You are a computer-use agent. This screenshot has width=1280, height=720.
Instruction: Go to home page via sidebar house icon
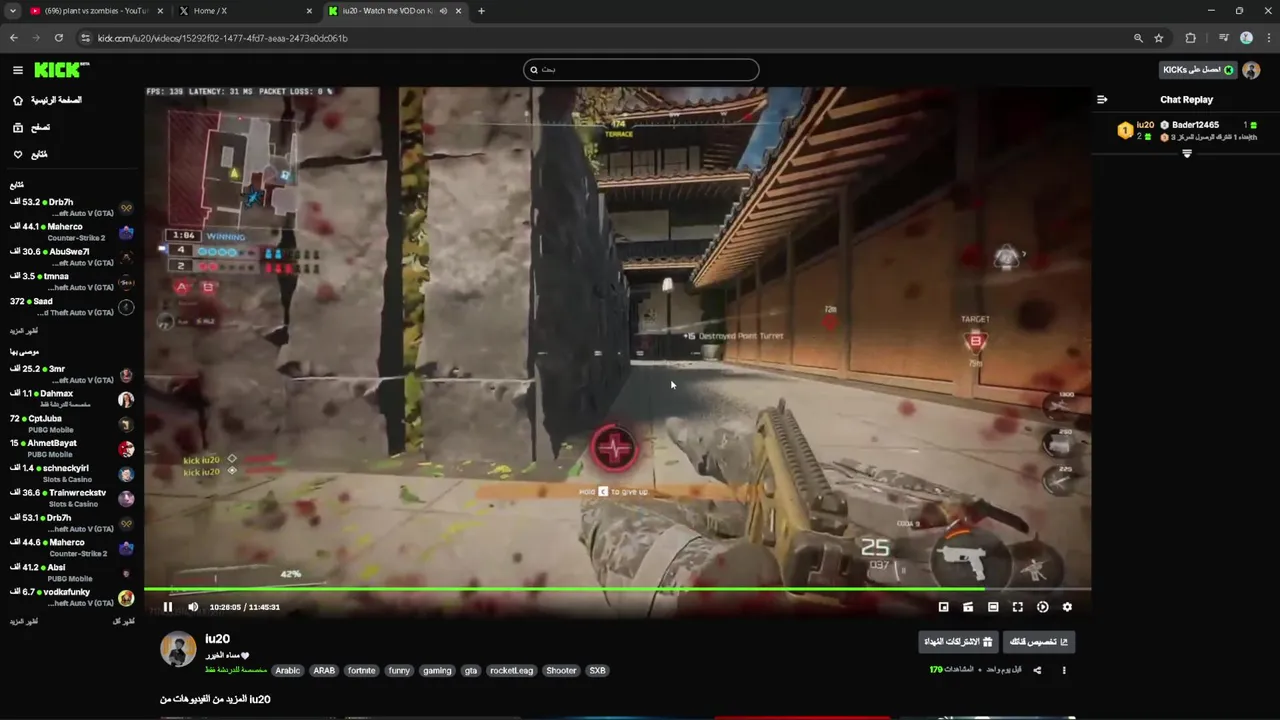tap(18, 100)
